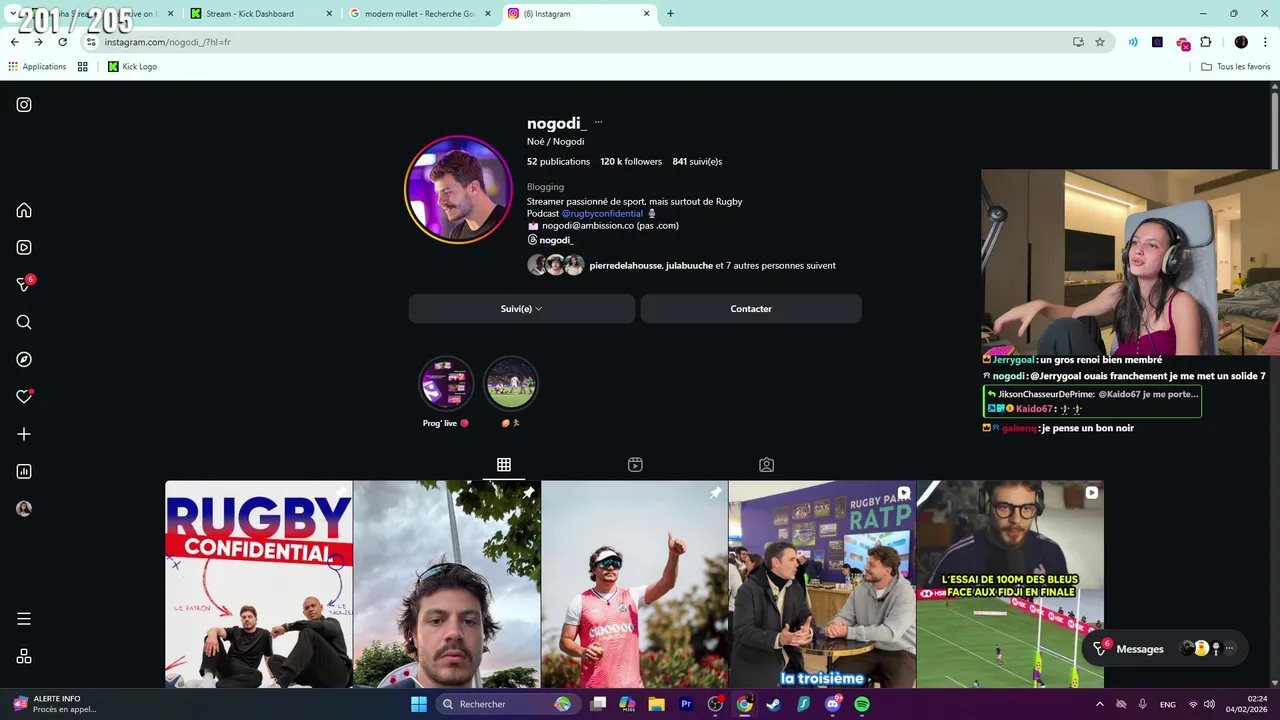Open the Extensions puzzle icon
This screenshot has width=1280, height=720.
(x=1206, y=42)
